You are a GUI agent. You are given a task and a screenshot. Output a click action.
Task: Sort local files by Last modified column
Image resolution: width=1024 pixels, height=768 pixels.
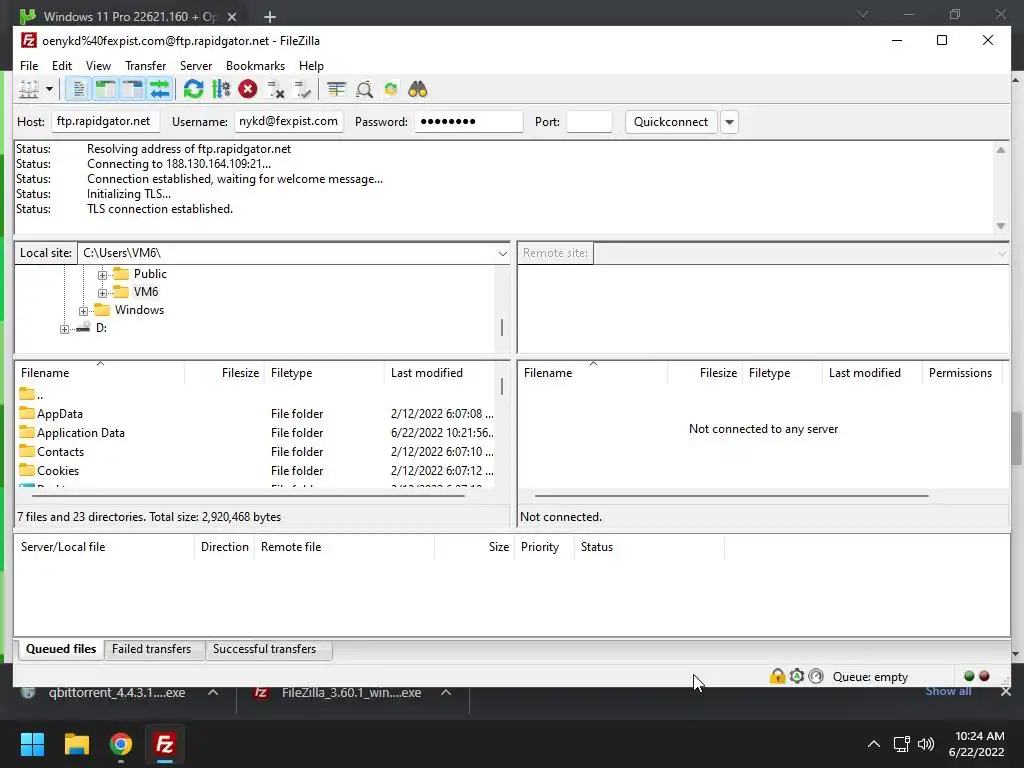coord(439,373)
